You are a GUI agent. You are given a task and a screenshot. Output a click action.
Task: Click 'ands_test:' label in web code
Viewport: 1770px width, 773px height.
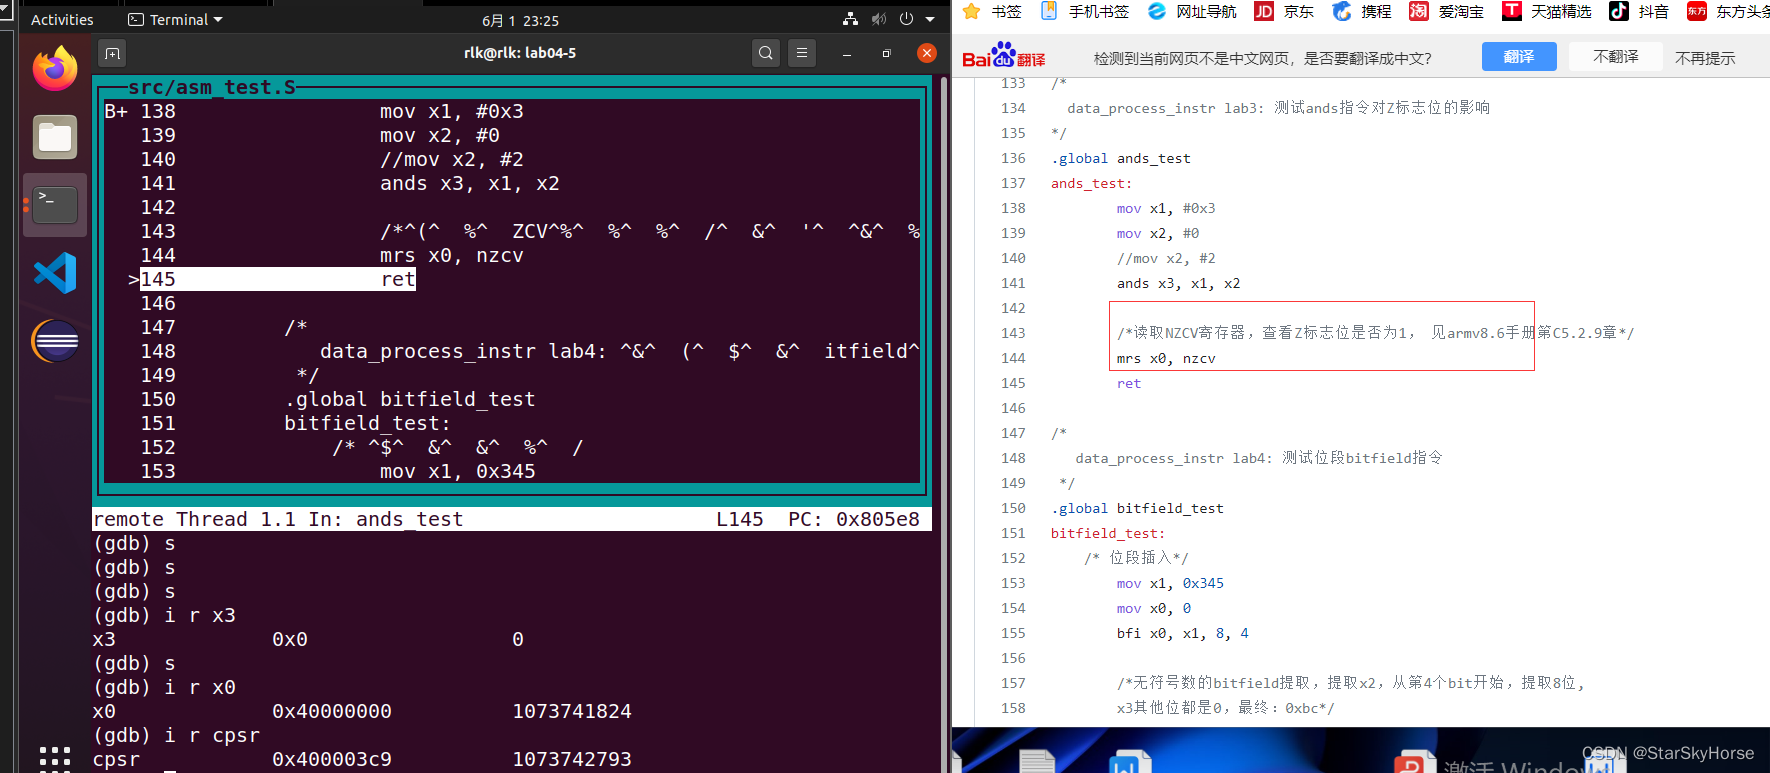[x=1091, y=183]
